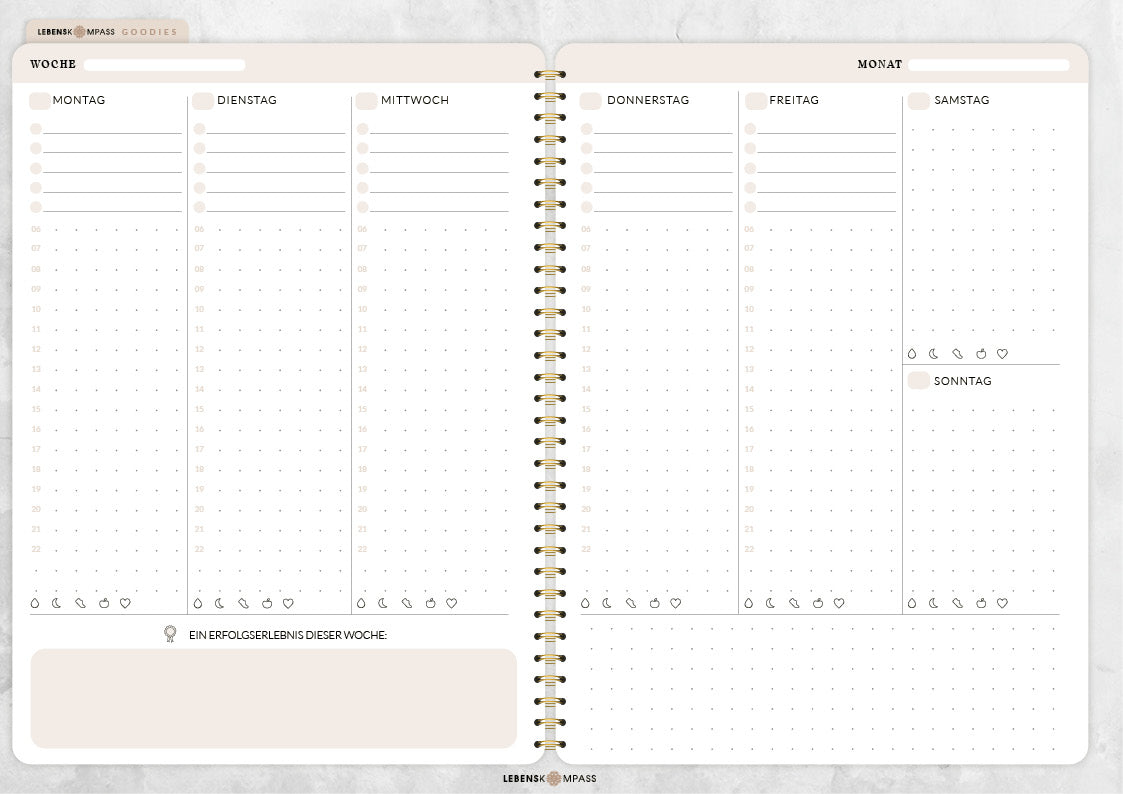Click the Monat input field

click(988, 64)
